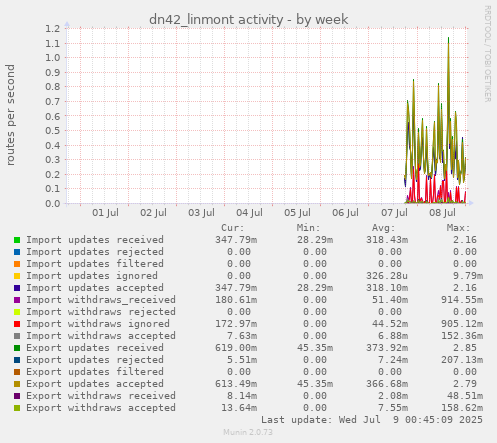Click the red Import withdraws ignored swatch
This screenshot has height=443, width=497.
pyautogui.click(x=17, y=324)
